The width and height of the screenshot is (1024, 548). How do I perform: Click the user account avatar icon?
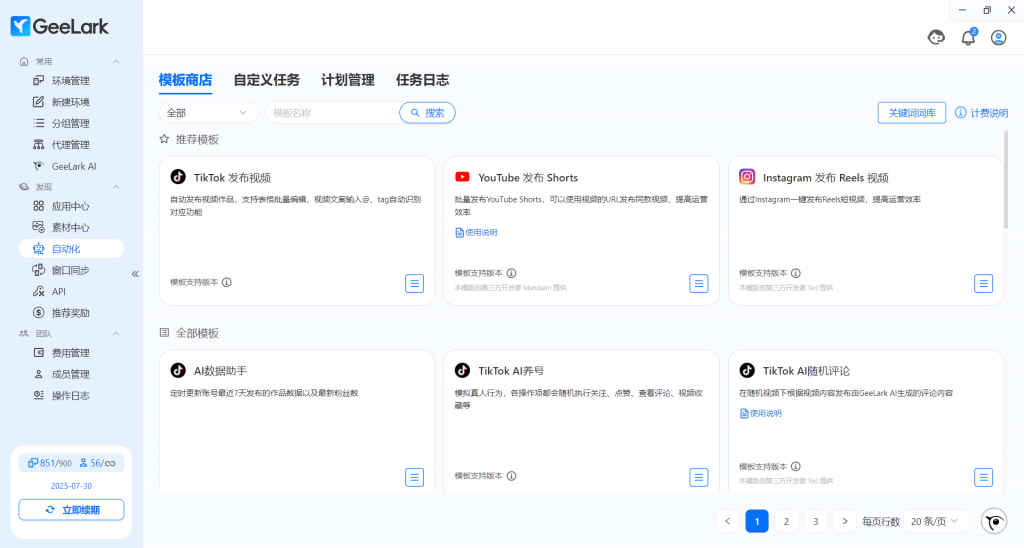click(x=998, y=38)
